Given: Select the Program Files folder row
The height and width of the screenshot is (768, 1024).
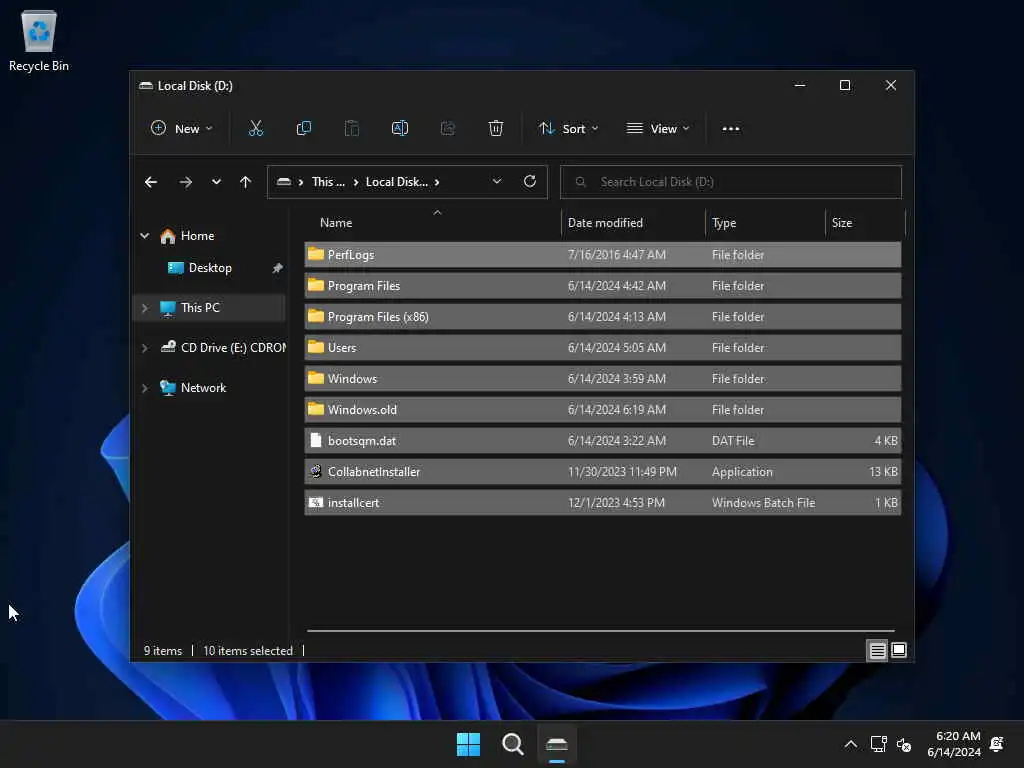Looking at the screenshot, I should [x=603, y=285].
